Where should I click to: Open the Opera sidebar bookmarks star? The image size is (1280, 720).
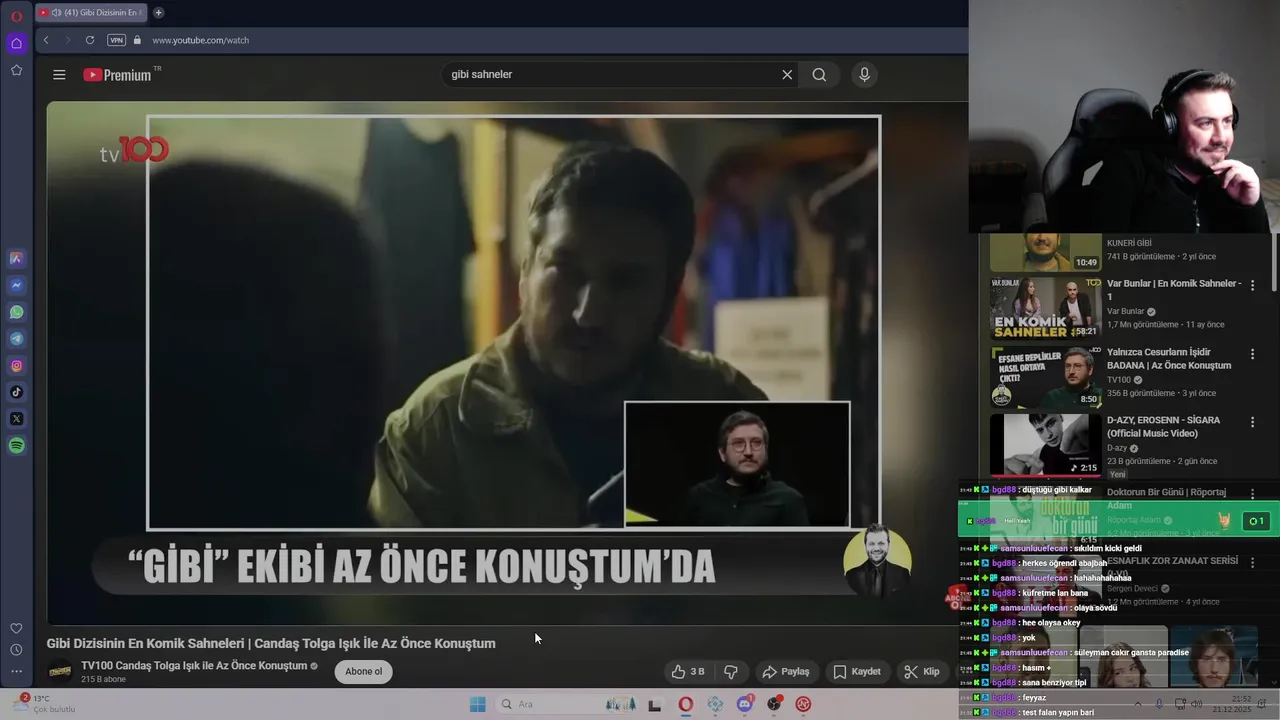click(16, 70)
